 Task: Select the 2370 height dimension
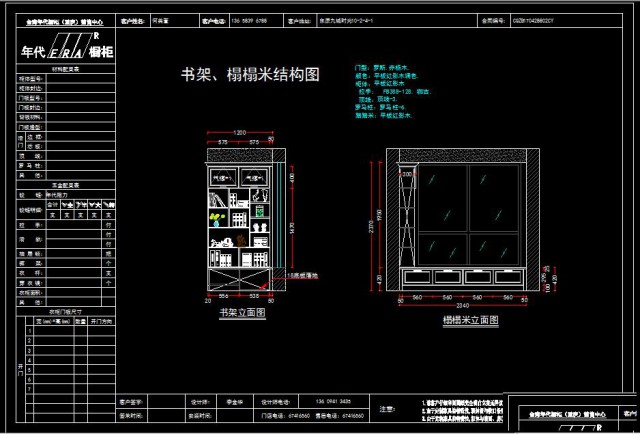tap(371, 227)
